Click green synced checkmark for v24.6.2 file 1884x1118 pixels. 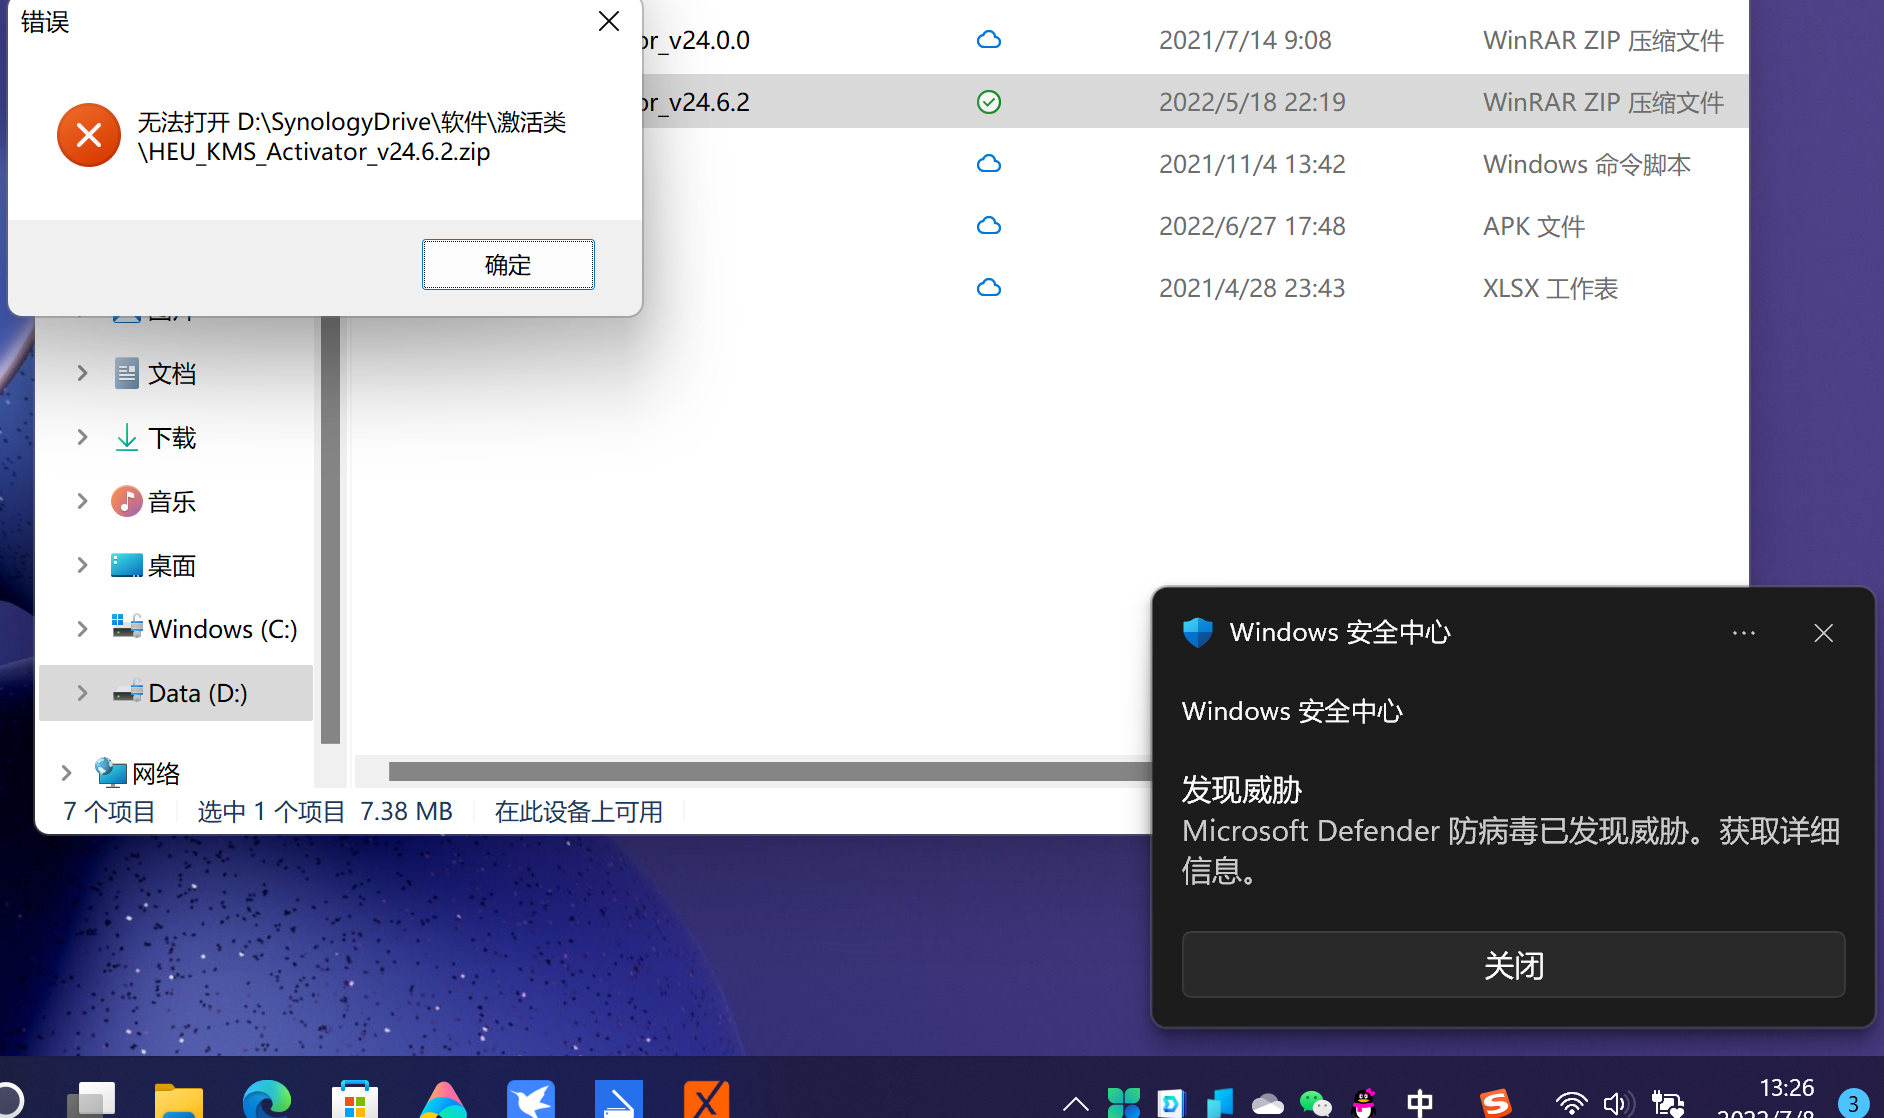[989, 102]
